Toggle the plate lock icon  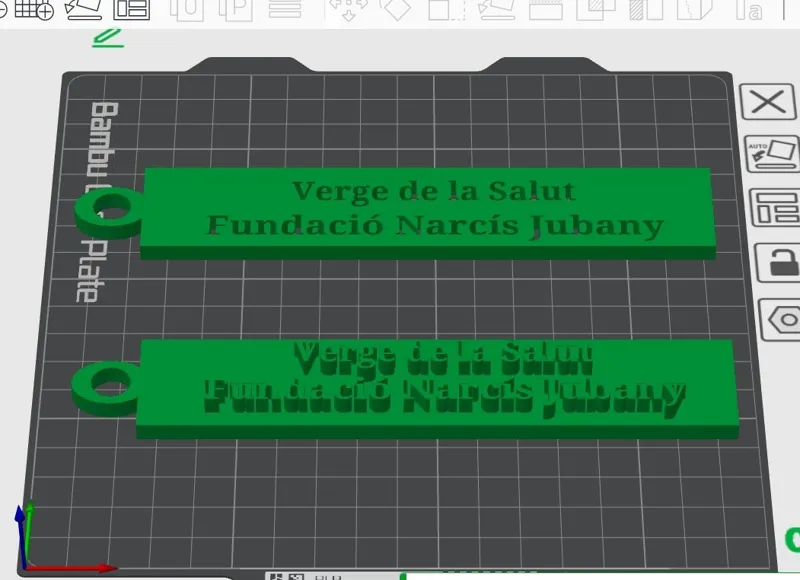(x=779, y=263)
